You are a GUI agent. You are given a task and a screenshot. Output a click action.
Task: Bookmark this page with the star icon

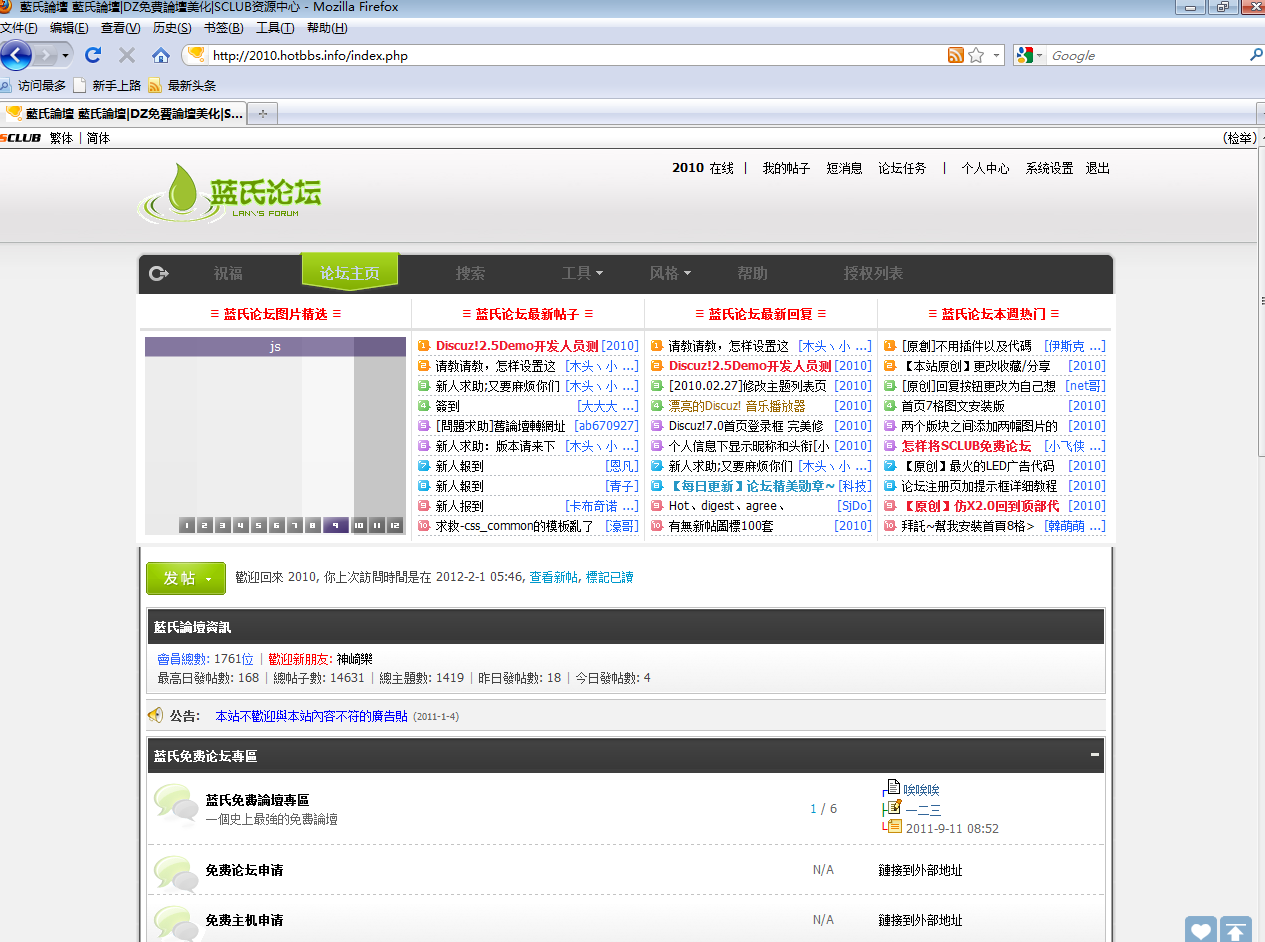pos(977,55)
